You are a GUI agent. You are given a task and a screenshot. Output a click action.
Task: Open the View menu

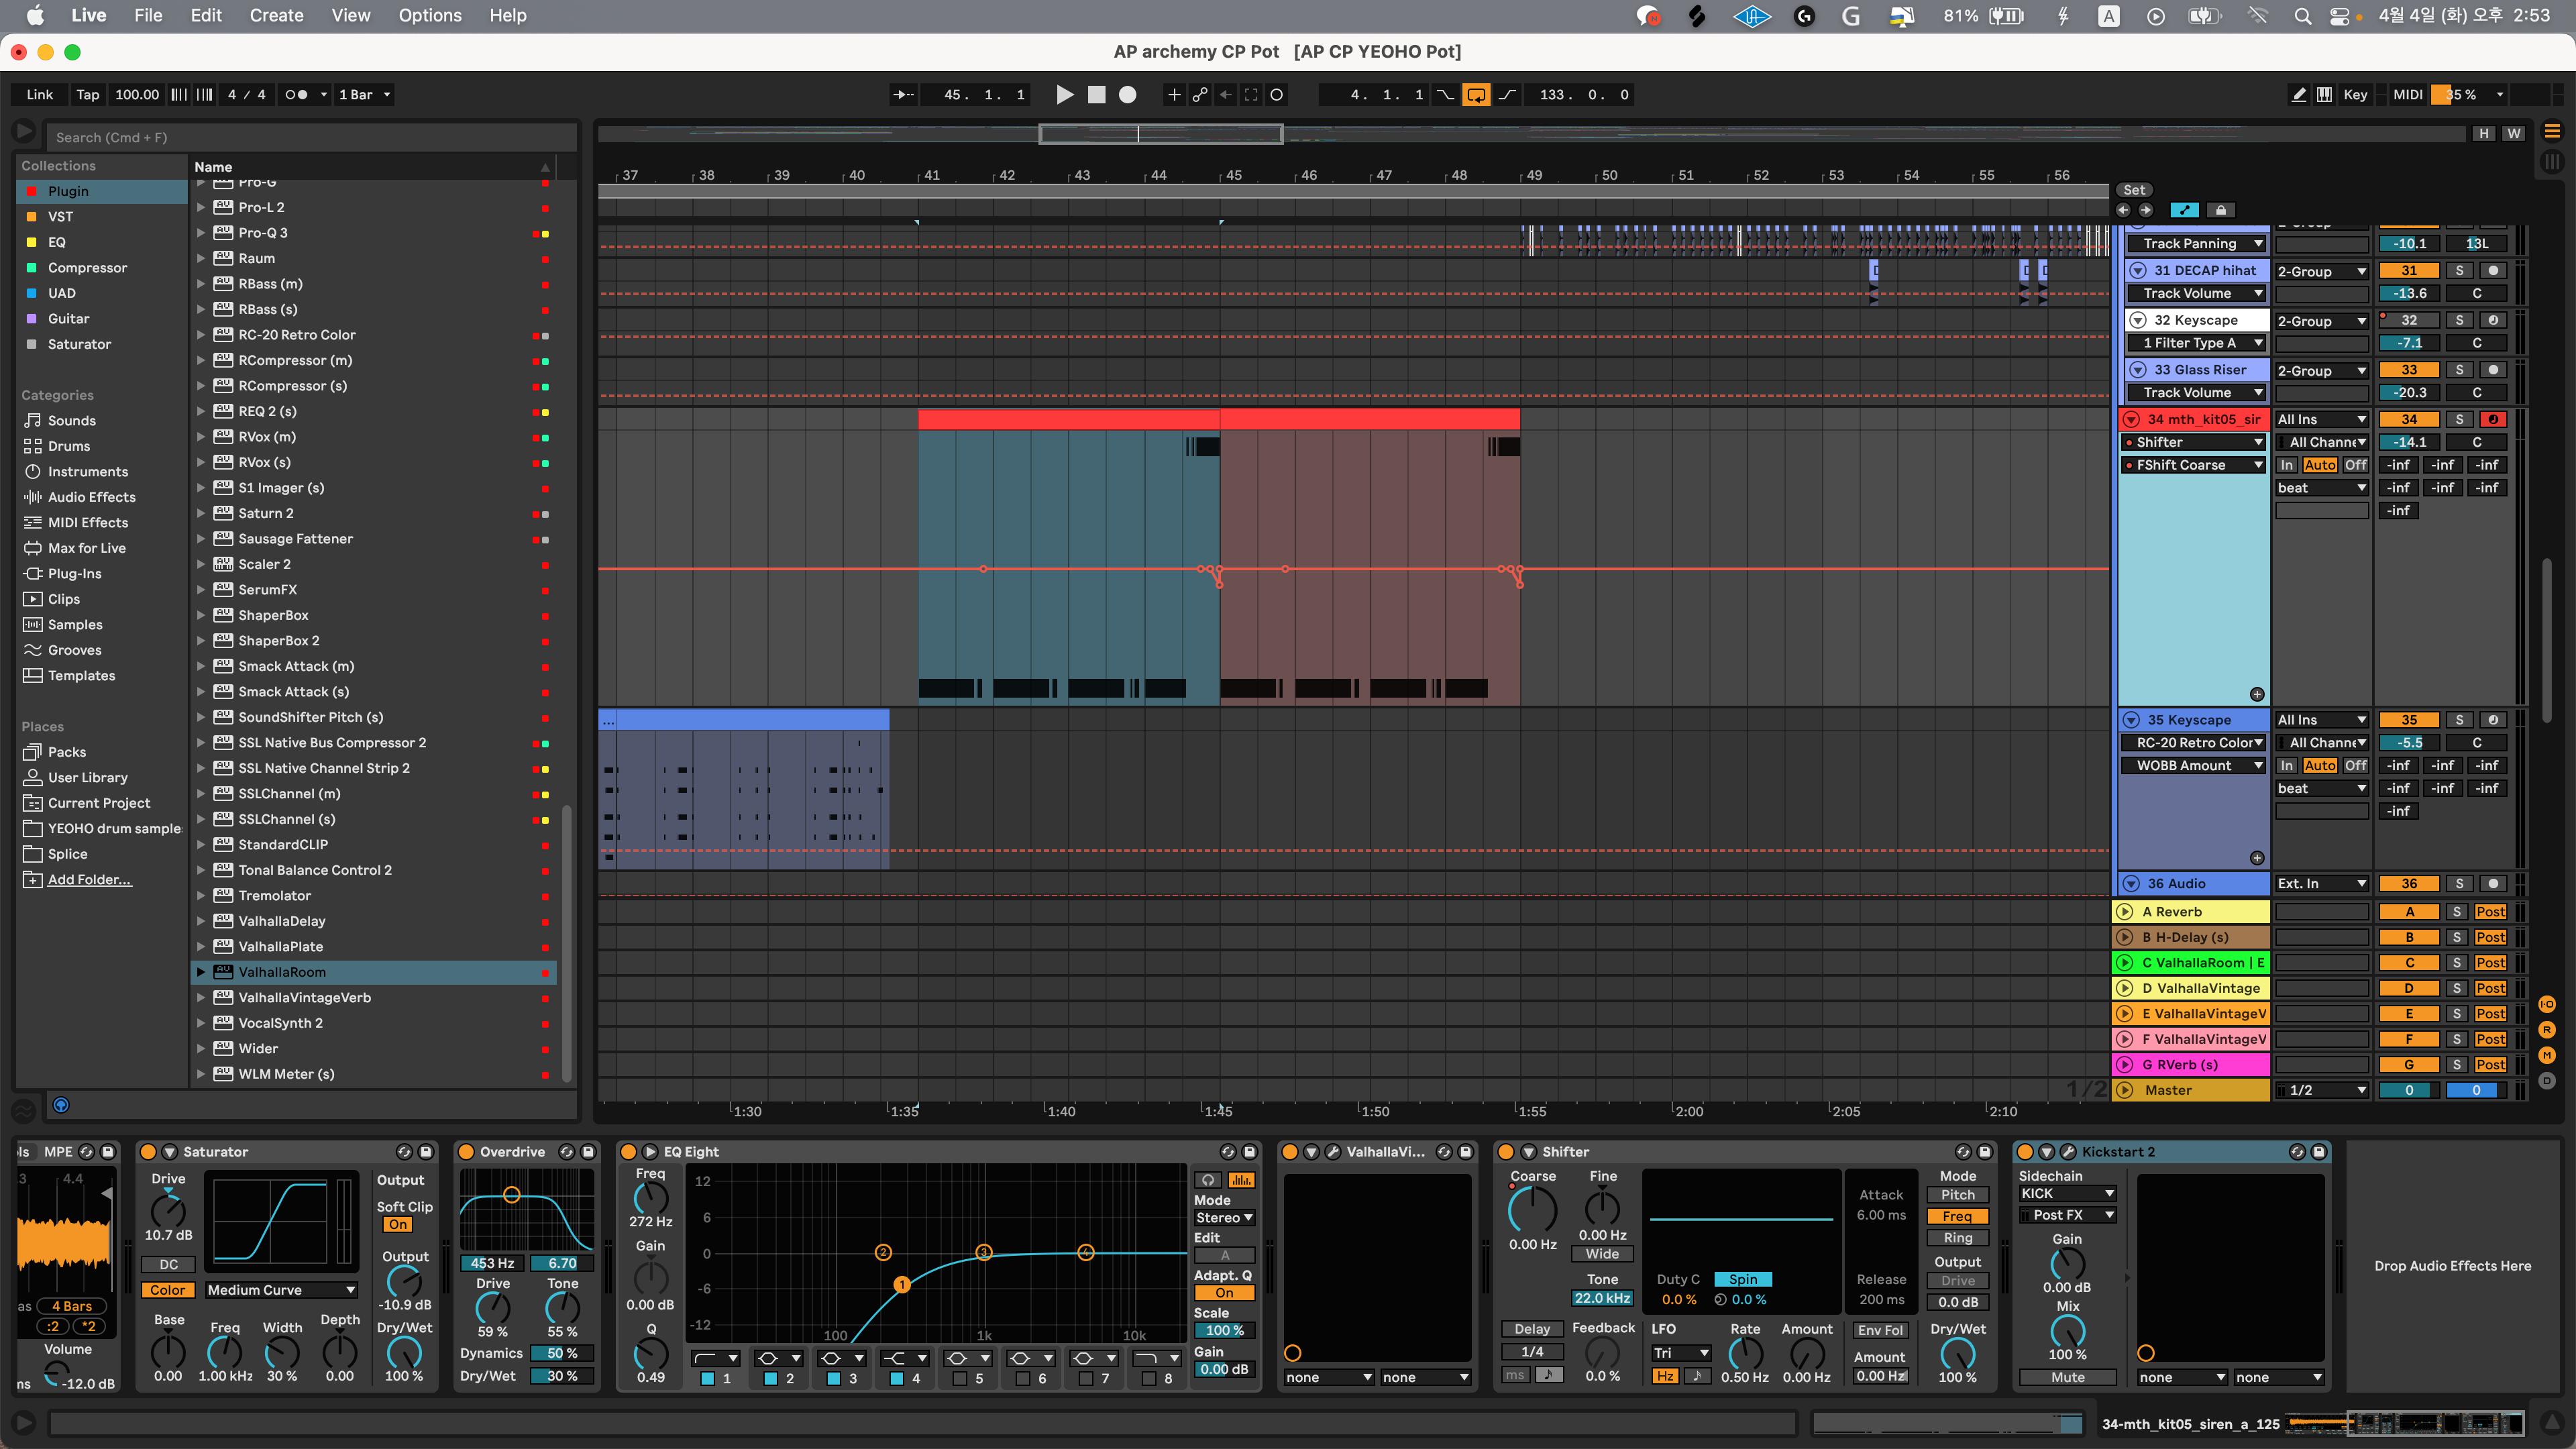[351, 16]
